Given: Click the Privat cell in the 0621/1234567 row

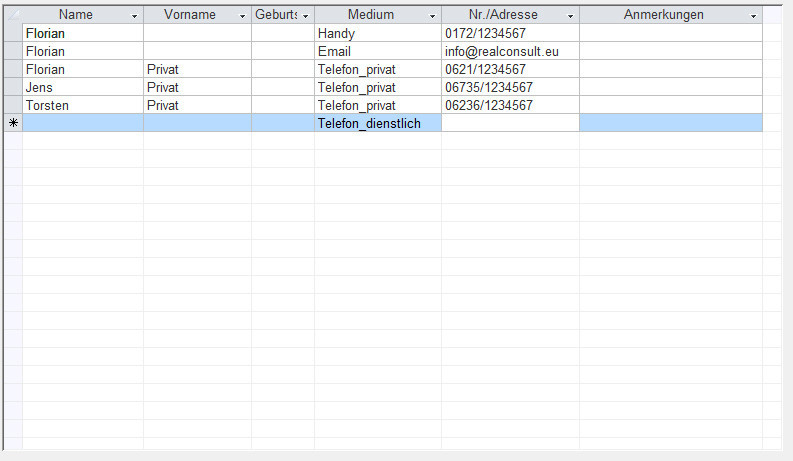Looking at the screenshot, I should 198,69.
